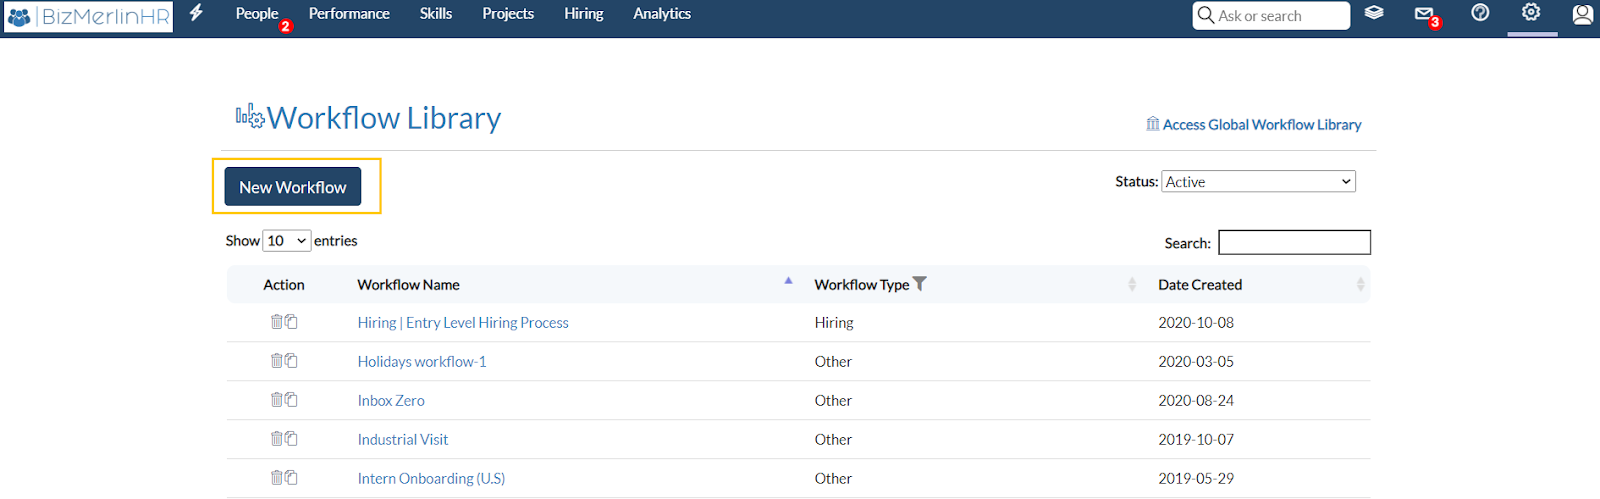Viewport: 1600px width, 499px height.
Task: Click the Workflow Library title icon
Action: [x=250, y=117]
